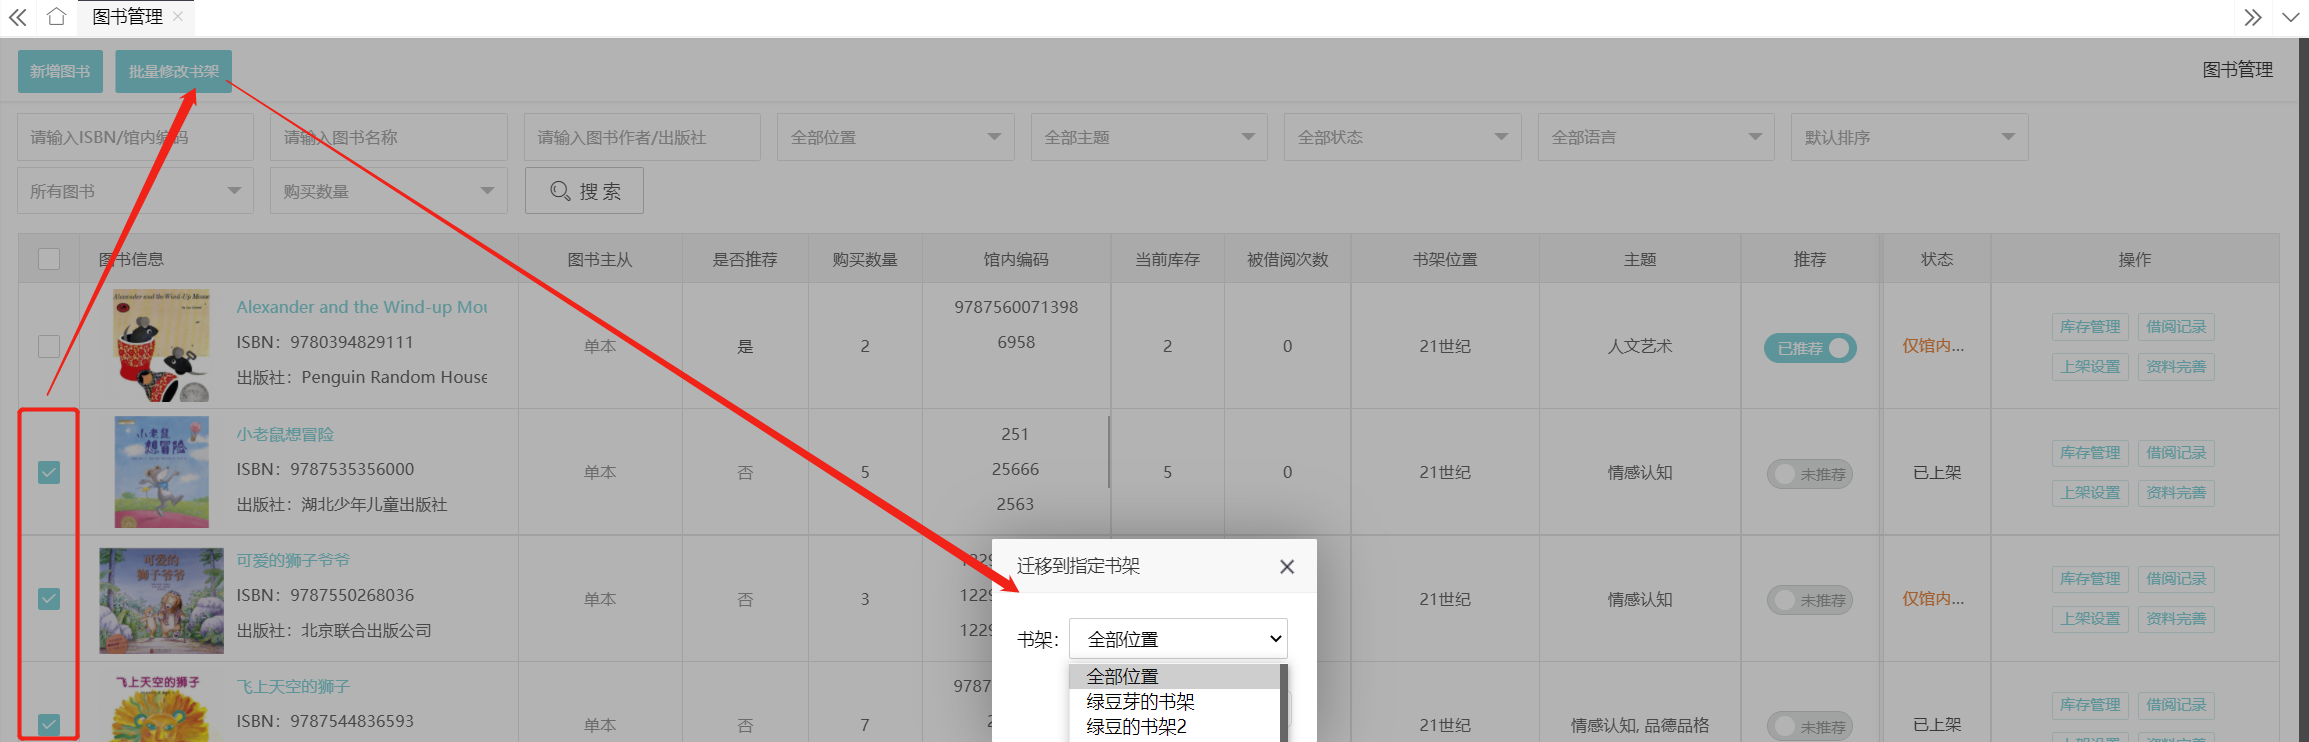The image size is (2309, 742).
Task: Click 资料完善 for Alexander book row
Action: click(2176, 367)
